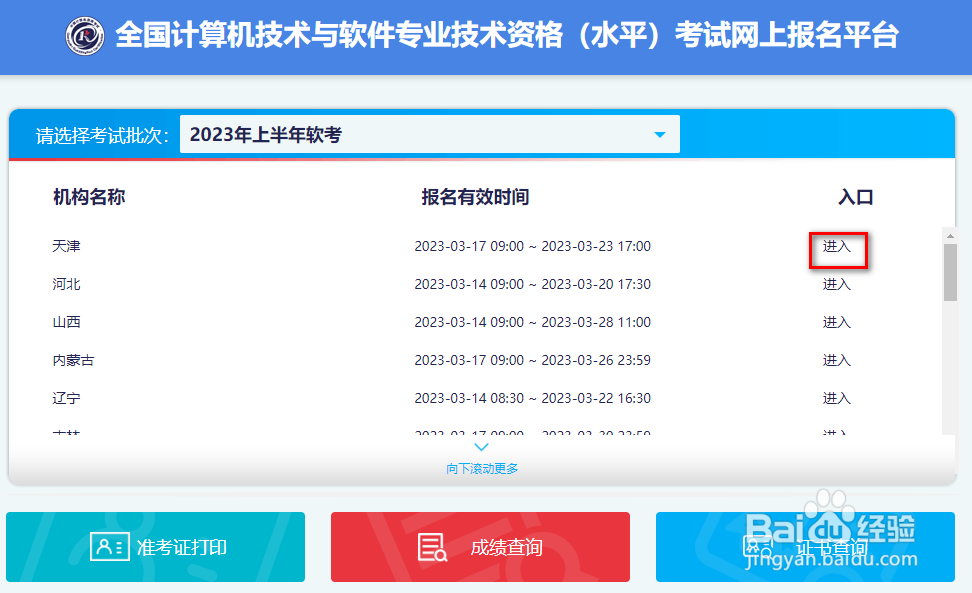
Task: Click the down chevron above 向下滚动更多
Action: pos(482,447)
